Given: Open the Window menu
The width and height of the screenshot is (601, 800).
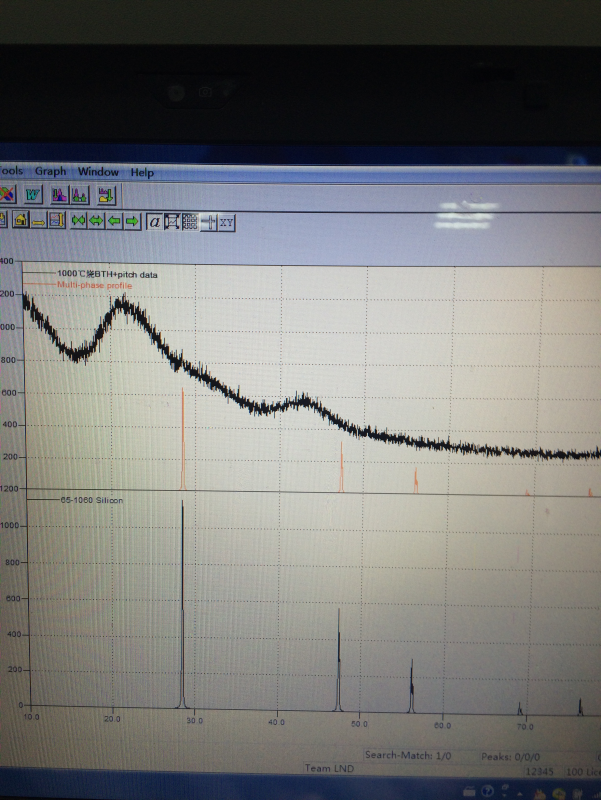Looking at the screenshot, I should pyautogui.click(x=98, y=171).
